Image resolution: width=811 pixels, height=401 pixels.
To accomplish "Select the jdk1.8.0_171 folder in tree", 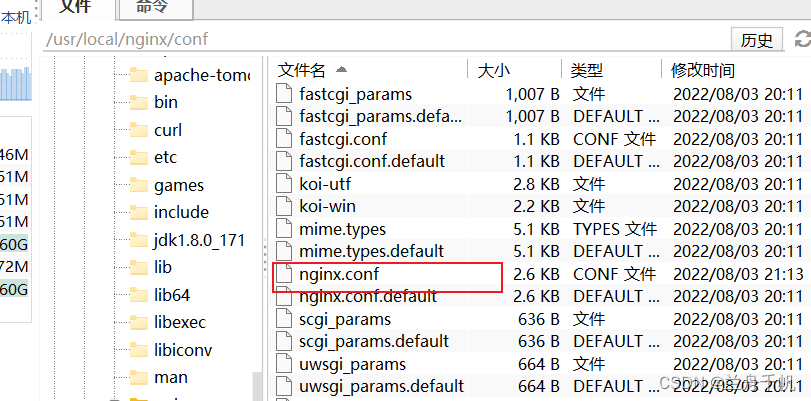I will click(x=199, y=240).
